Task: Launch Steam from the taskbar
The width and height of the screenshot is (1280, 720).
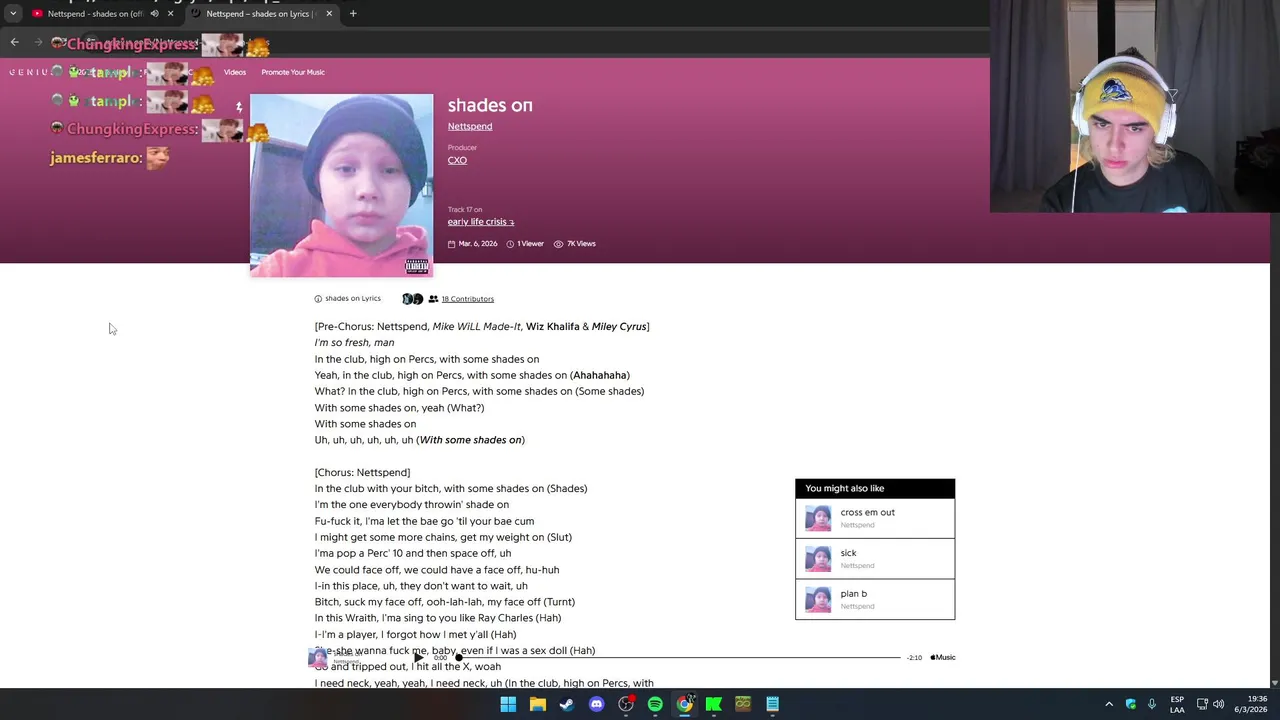Action: [x=567, y=704]
